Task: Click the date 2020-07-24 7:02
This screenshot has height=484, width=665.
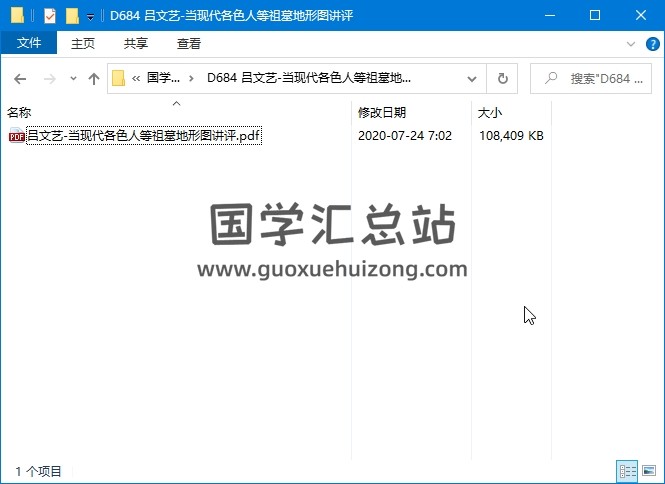Action: [405, 136]
